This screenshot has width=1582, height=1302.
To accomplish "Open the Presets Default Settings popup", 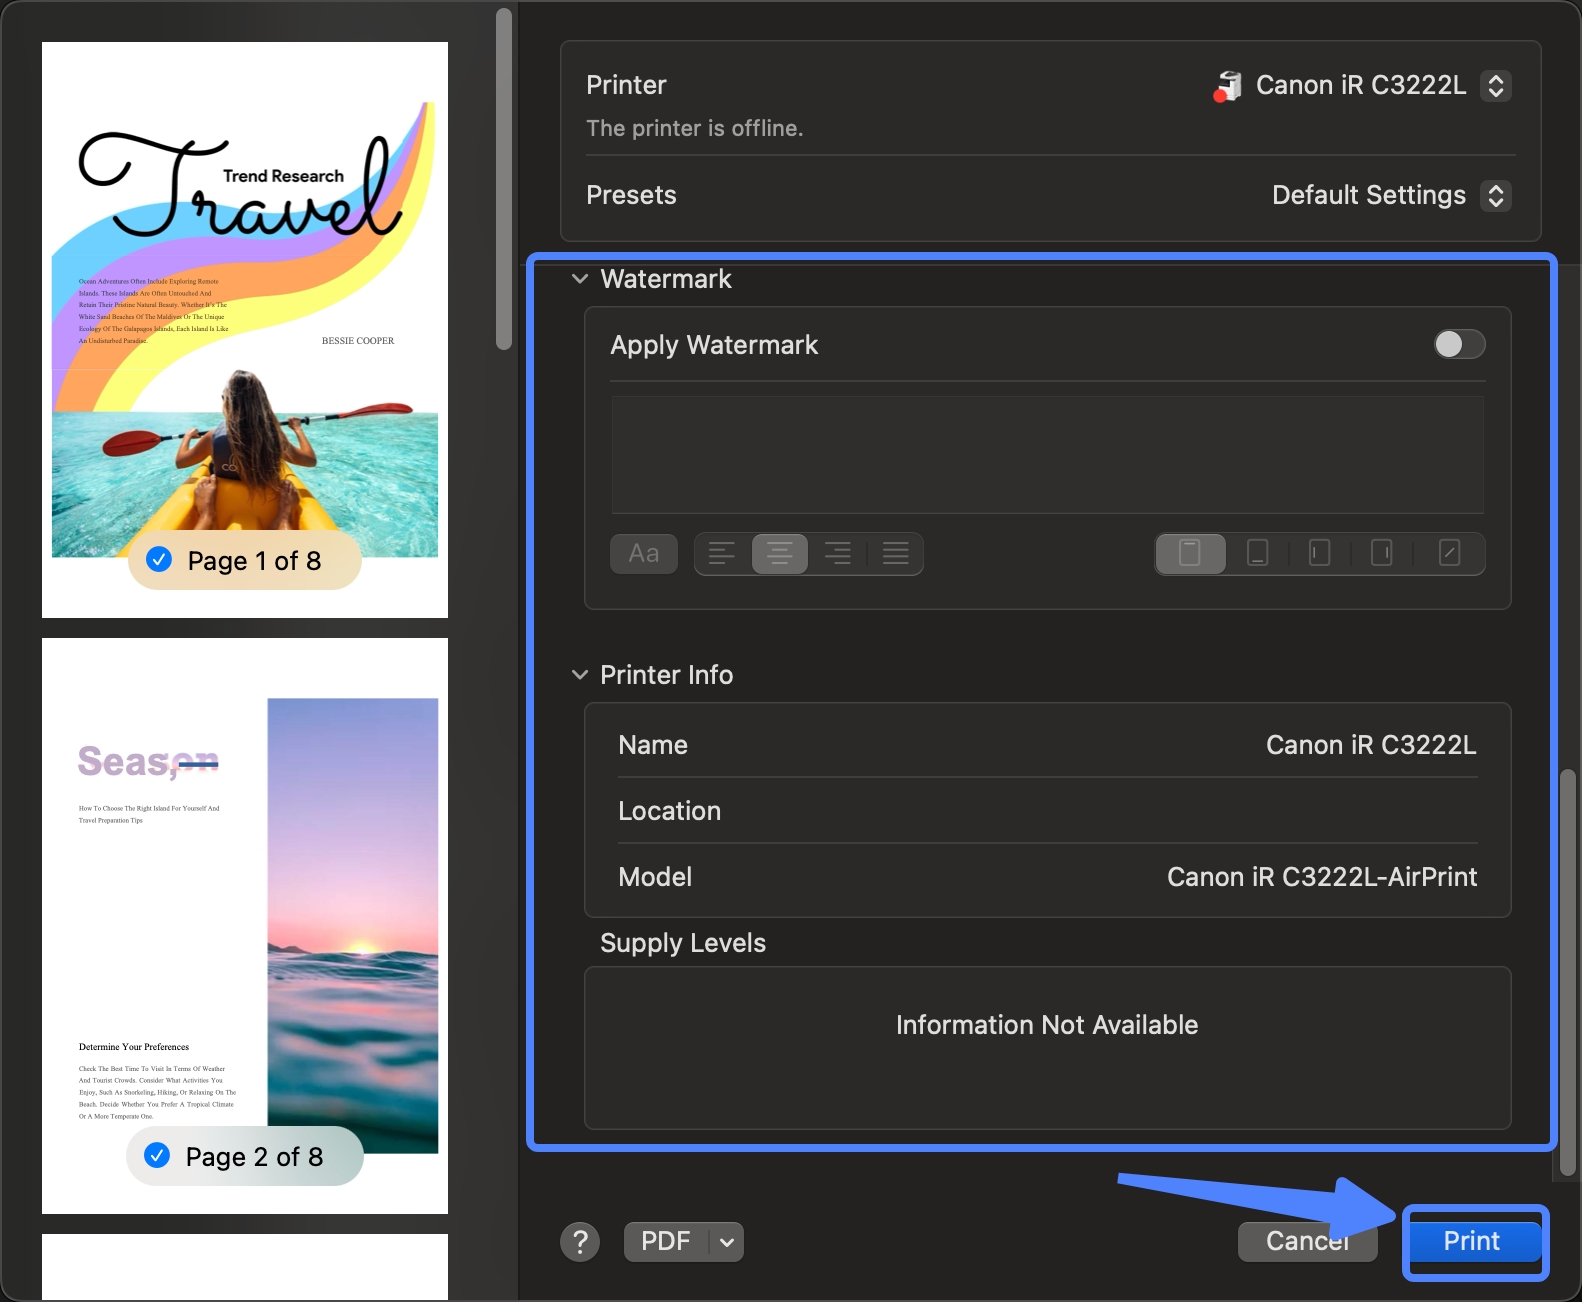I will [1495, 195].
